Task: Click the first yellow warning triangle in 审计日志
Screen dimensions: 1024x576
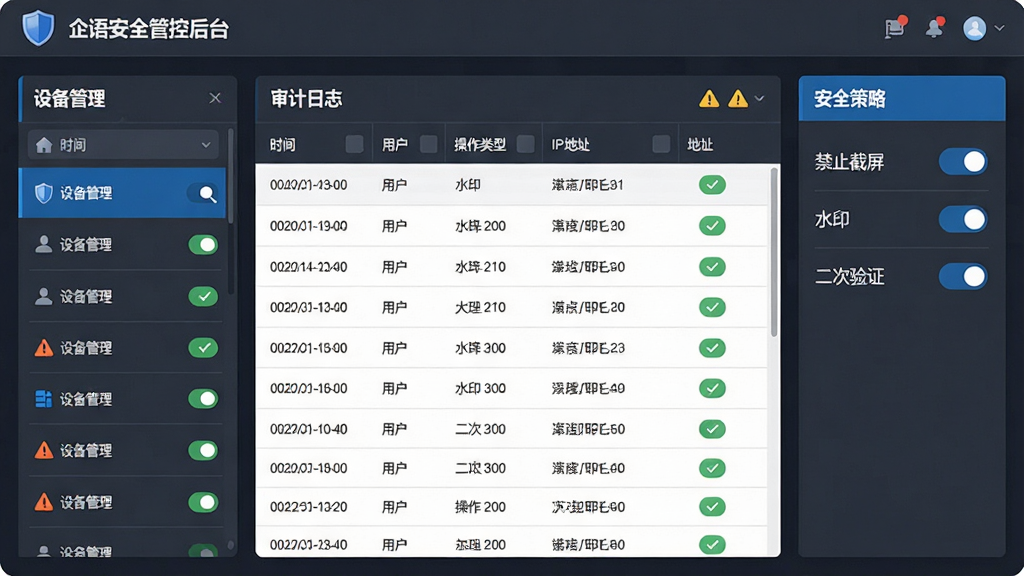Action: coord(709,99)
